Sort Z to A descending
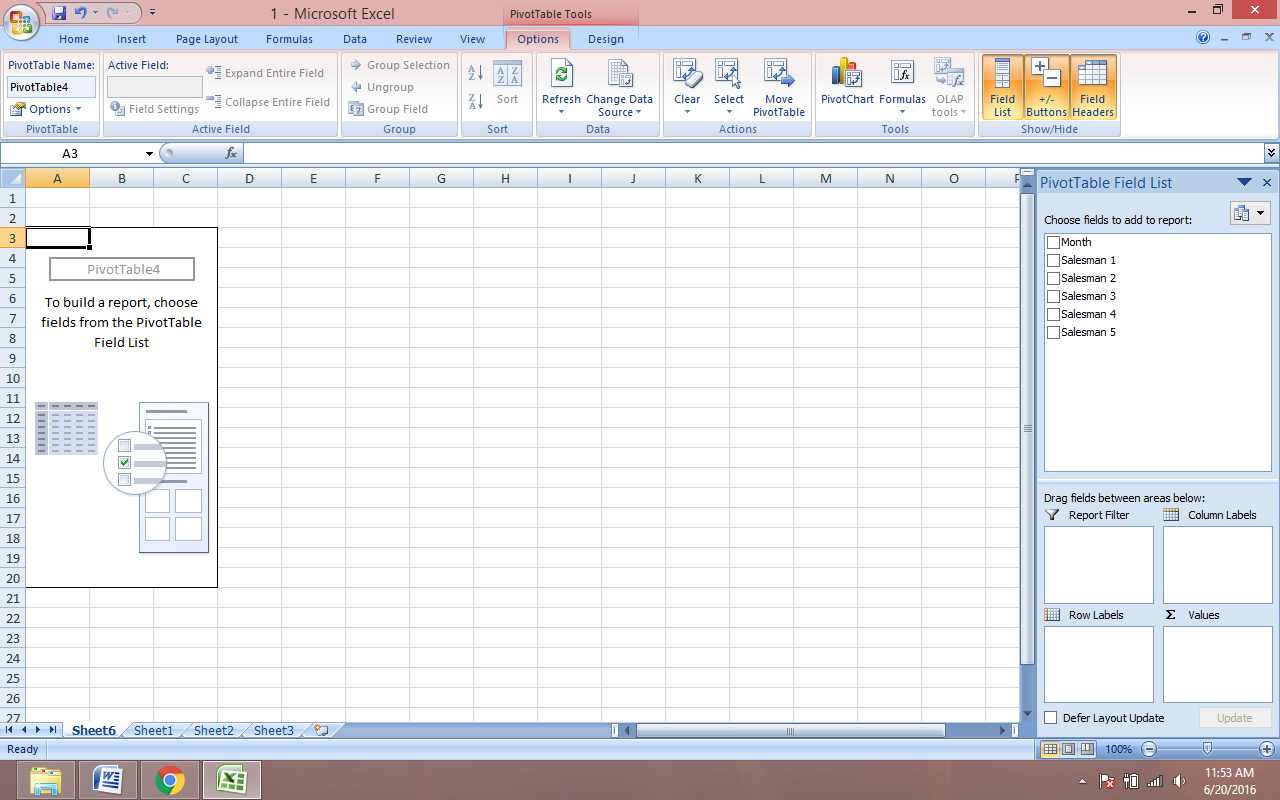1280x800 pixels. point(476,100)
